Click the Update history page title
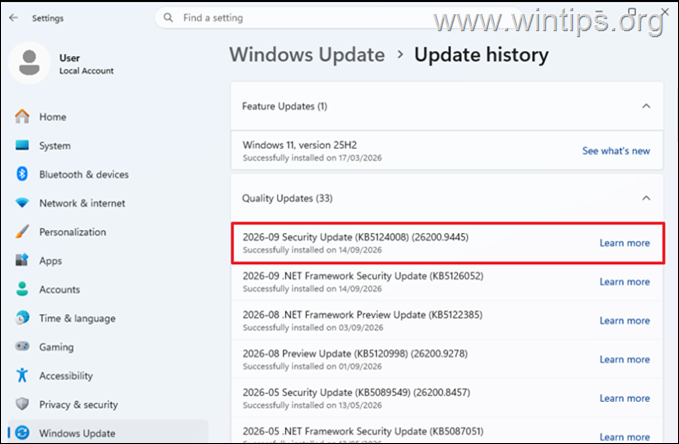679x444 pixels. [482, 55]
